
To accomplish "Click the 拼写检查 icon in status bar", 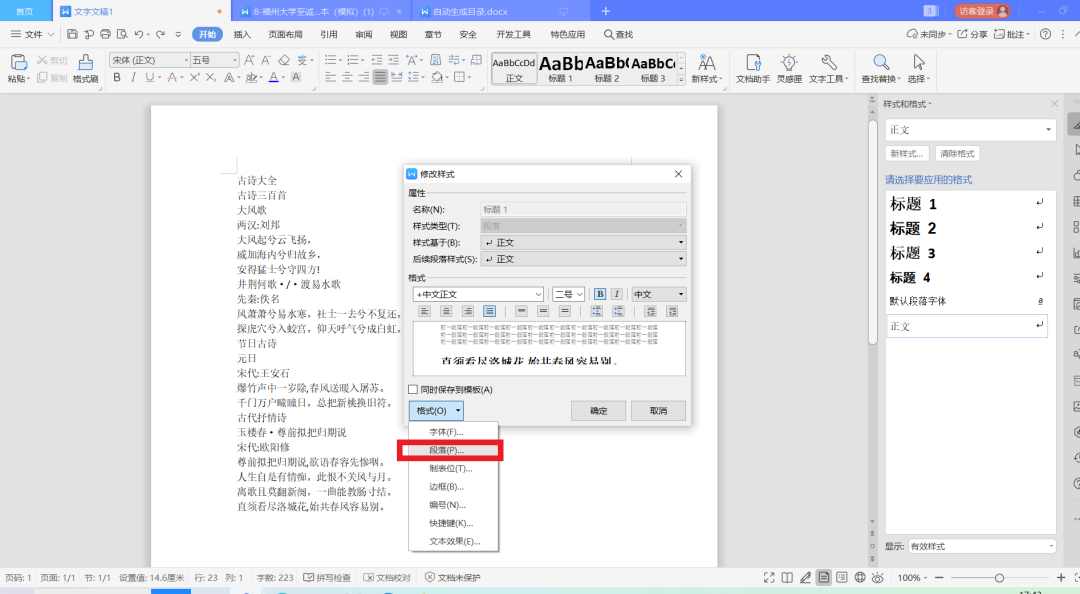I will click(x=327, y=577).
